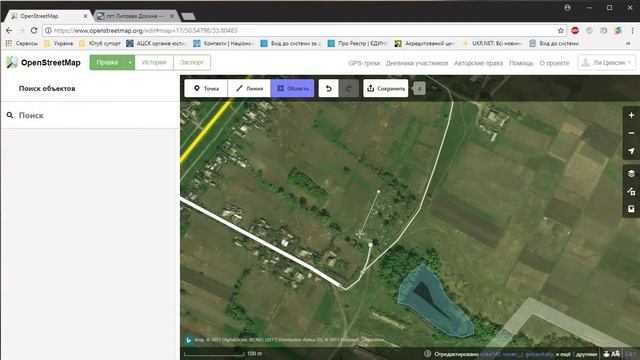Open the UKR.NET bookmark
Image resolution: width=640 pixels, height=360 pixels.
492,43
